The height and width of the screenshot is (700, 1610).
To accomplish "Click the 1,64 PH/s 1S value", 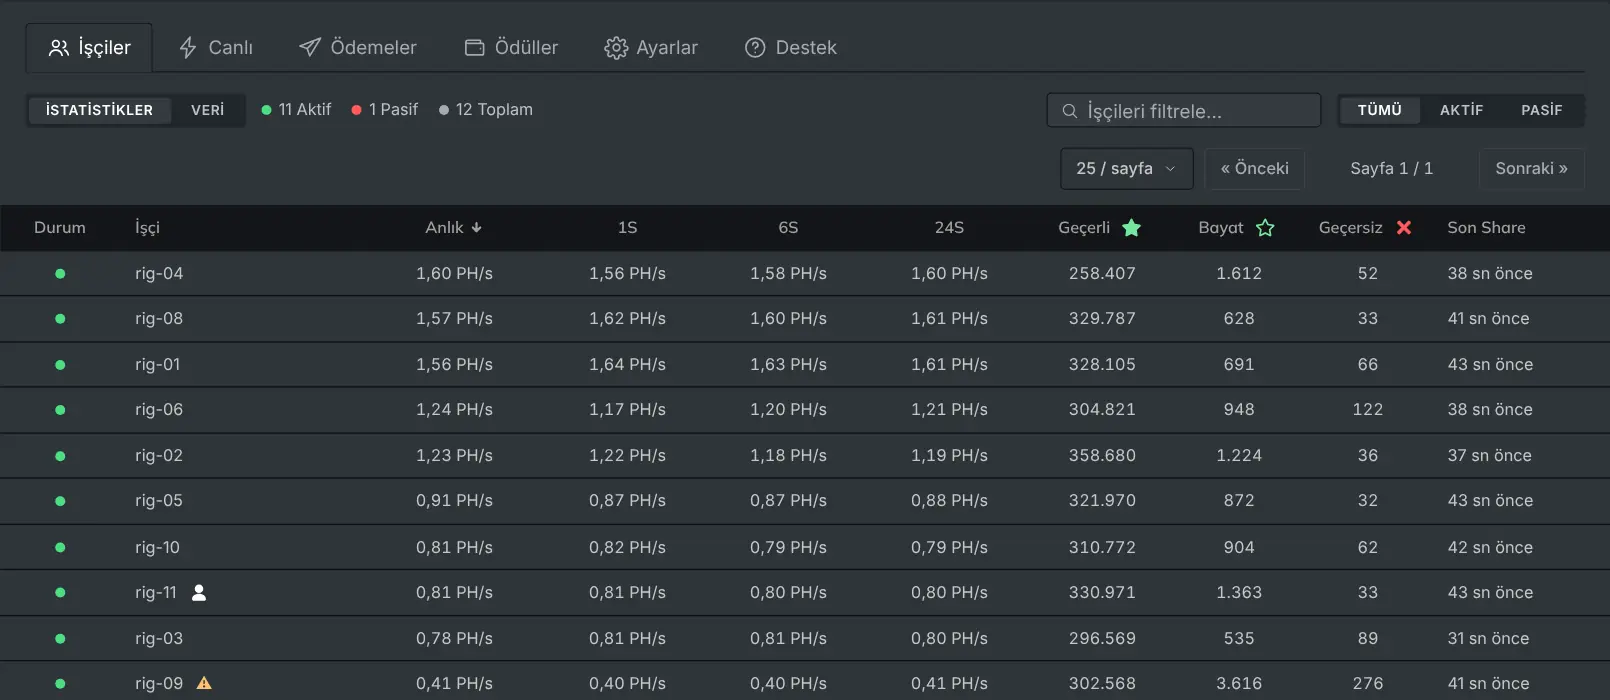I will point(627,365).
